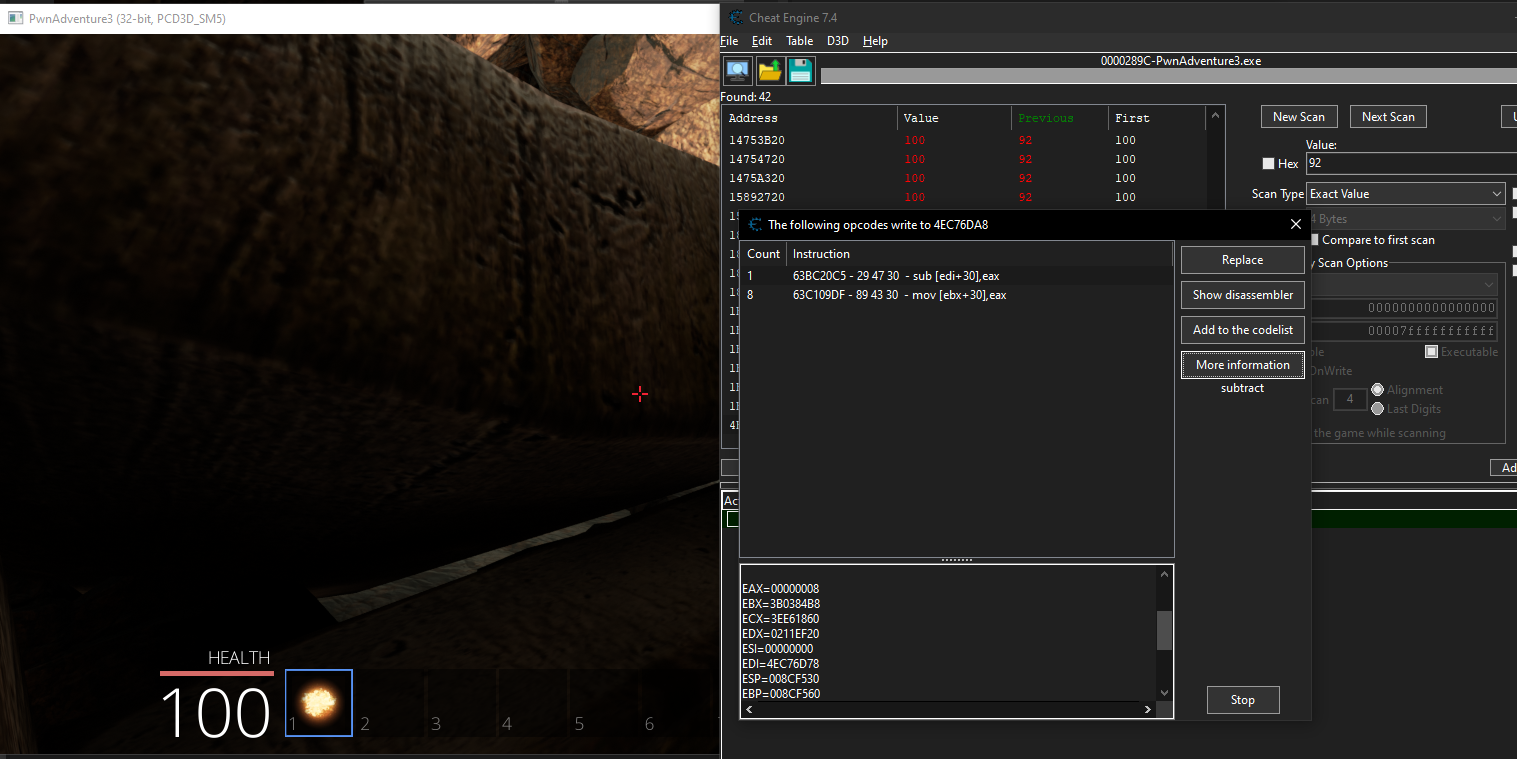Image resolution: width=1517 pixels, height=759 pixels.
Task: Open the process list computer icon
Action: click(738, 70)
